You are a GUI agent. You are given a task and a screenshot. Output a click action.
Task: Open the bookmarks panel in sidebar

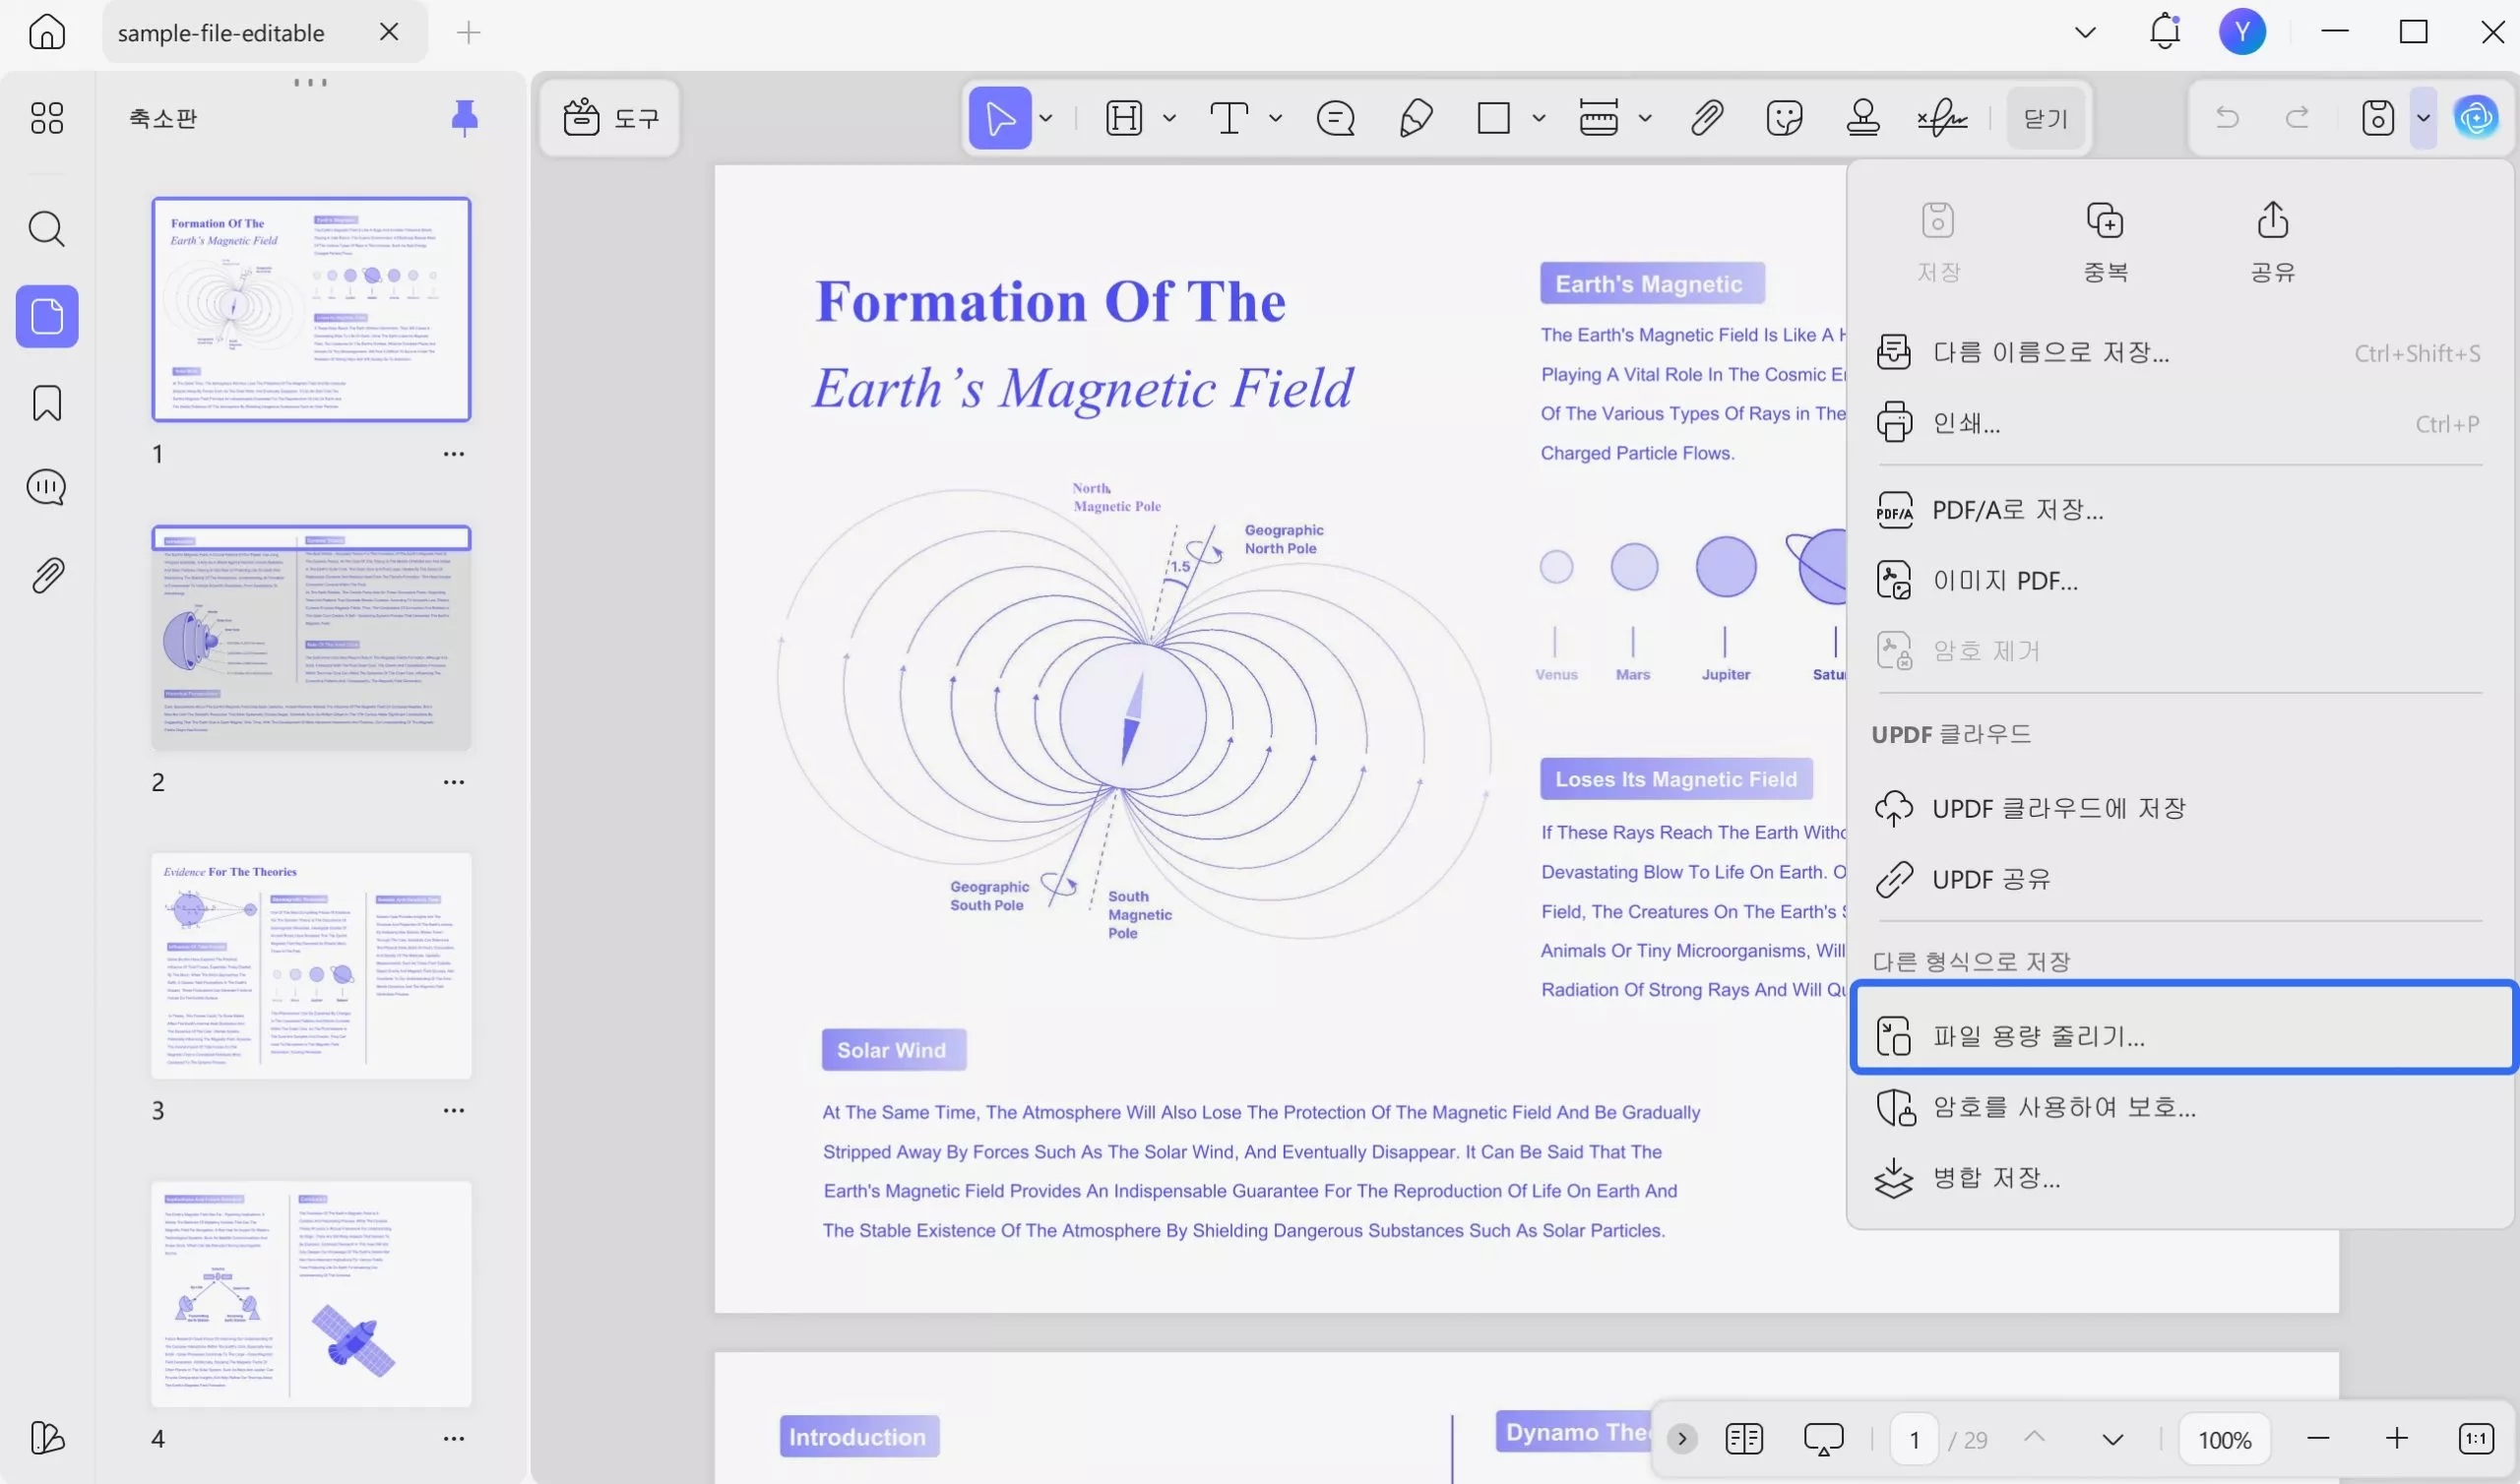(x=47, y=403)
